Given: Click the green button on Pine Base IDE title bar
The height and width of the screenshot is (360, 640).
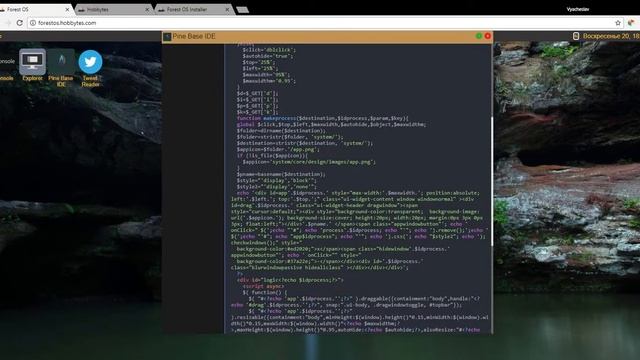Looking at the screenshot, I should [x=479, y=36].
